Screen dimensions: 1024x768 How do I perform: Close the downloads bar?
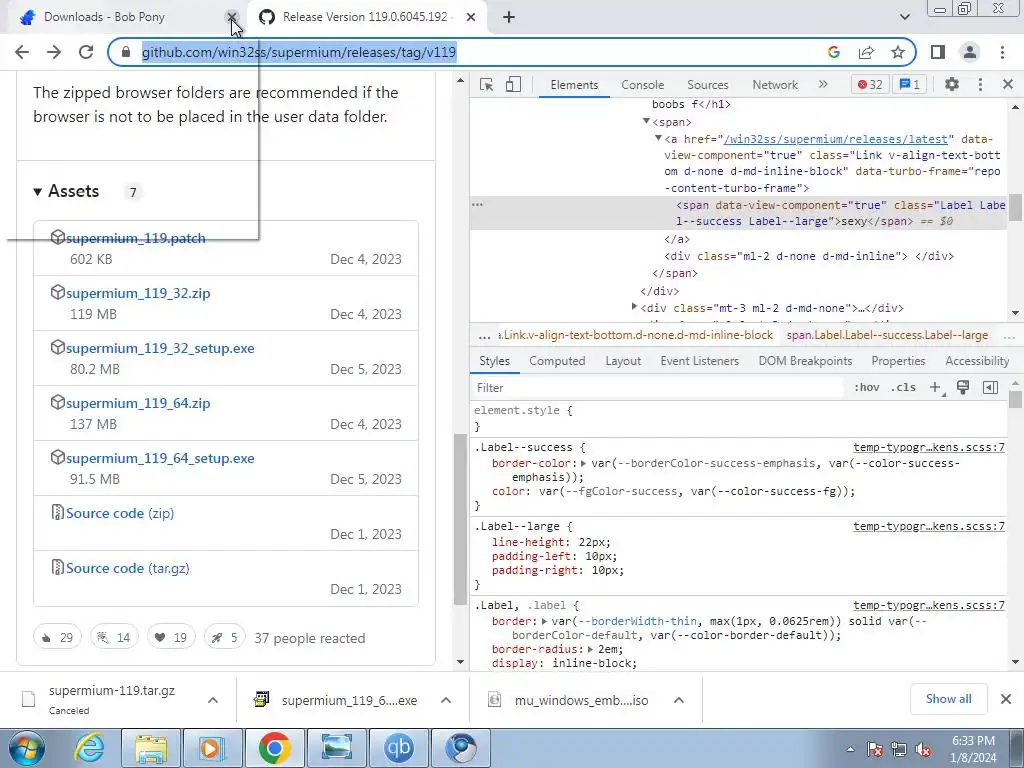(x=1006, y=699)
